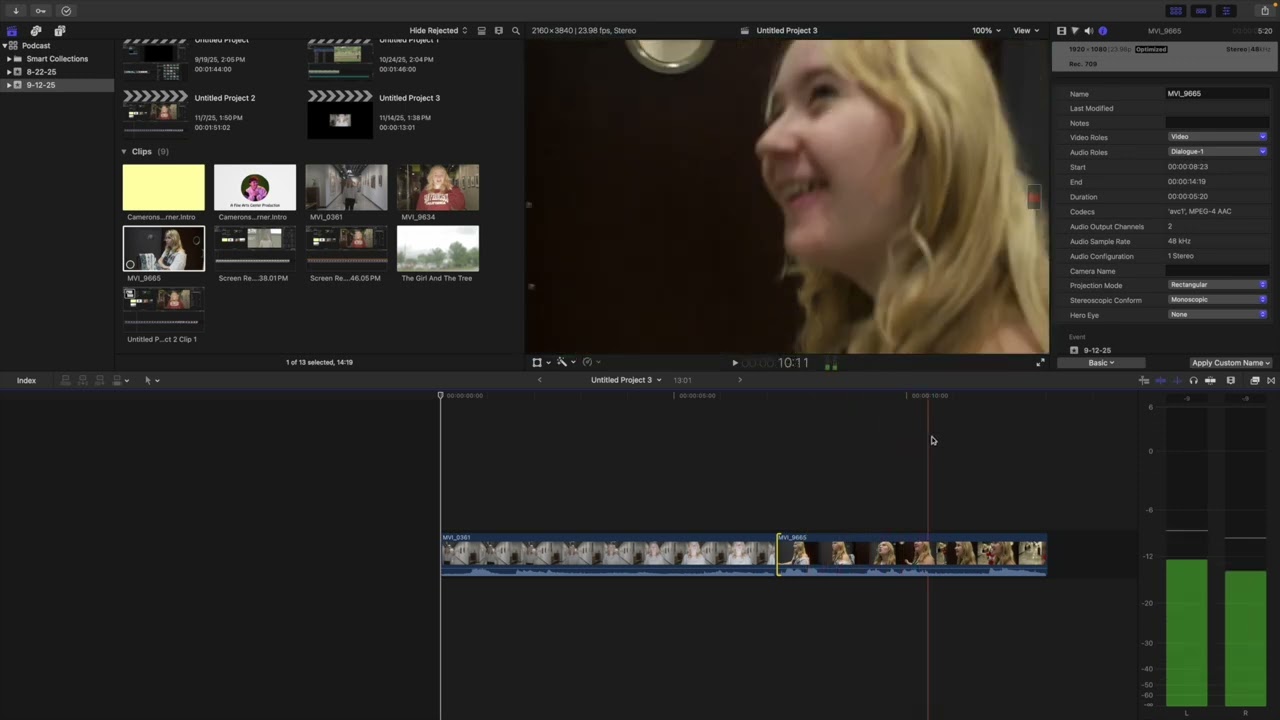Open the retime speedometer menu
Image resolution: width=1280 pixels, height=720 pixels.
click(x=590, y=363)
